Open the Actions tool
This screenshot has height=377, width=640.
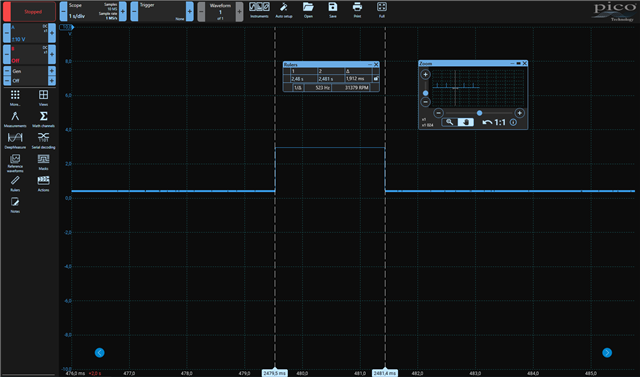(43, 183)
